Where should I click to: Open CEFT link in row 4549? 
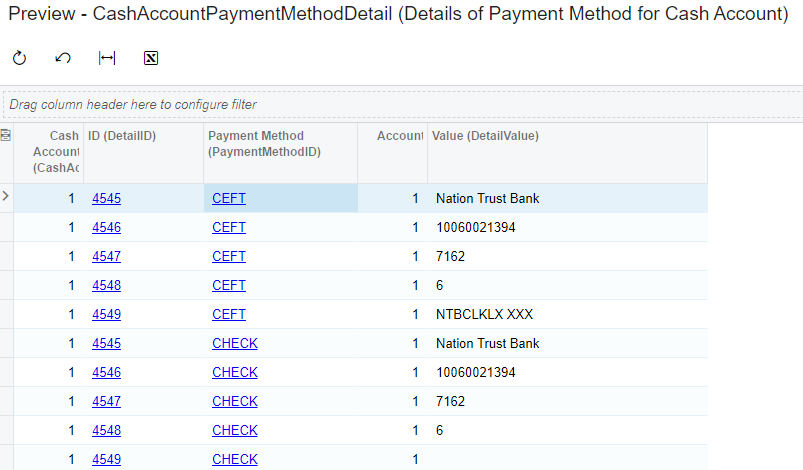pos(229,314)
